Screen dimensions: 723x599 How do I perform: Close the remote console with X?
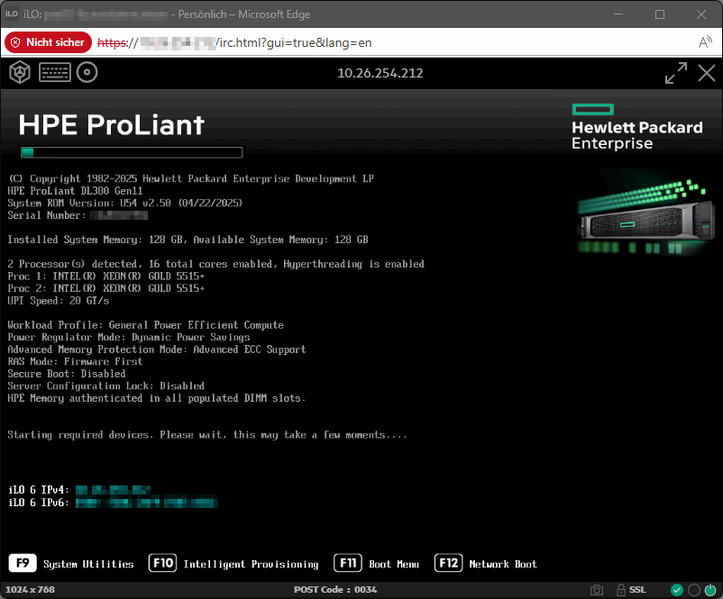pyautogui.click(x=706, y=73)
